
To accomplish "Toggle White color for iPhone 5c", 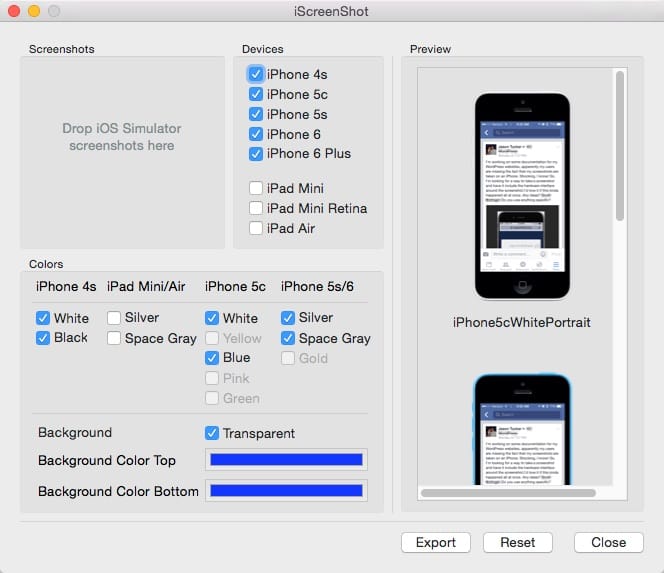I will pos(212,318).
